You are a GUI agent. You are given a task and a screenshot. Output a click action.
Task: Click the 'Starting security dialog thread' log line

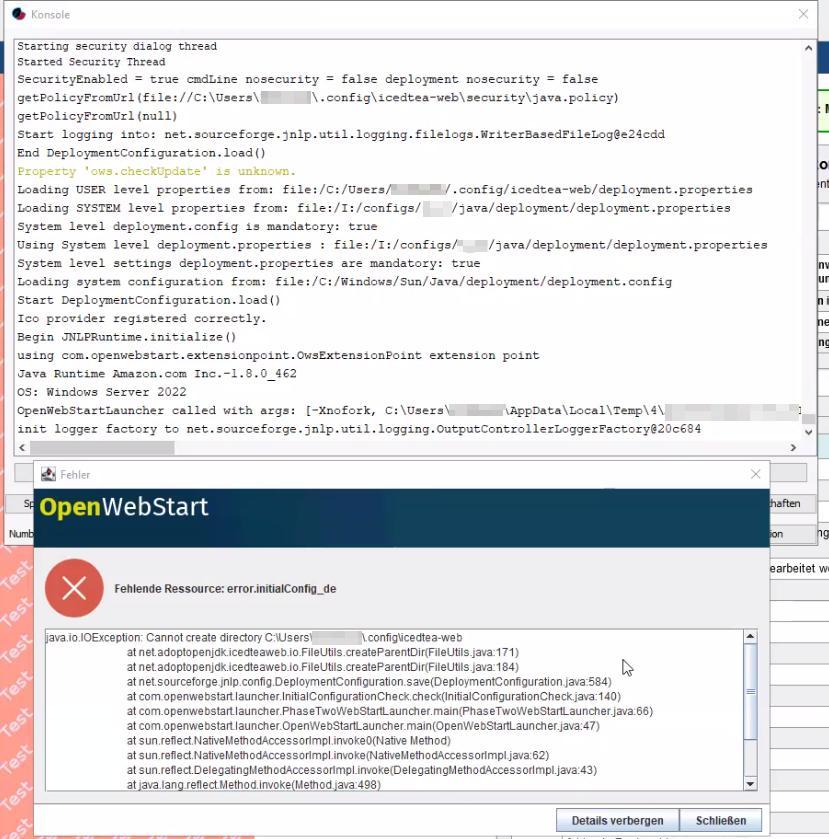click(x=117, y=46)
